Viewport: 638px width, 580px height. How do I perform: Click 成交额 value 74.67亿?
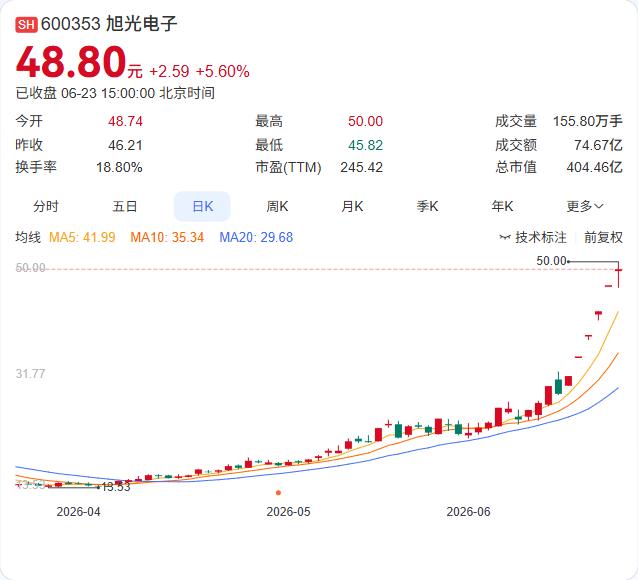point(598,145)
